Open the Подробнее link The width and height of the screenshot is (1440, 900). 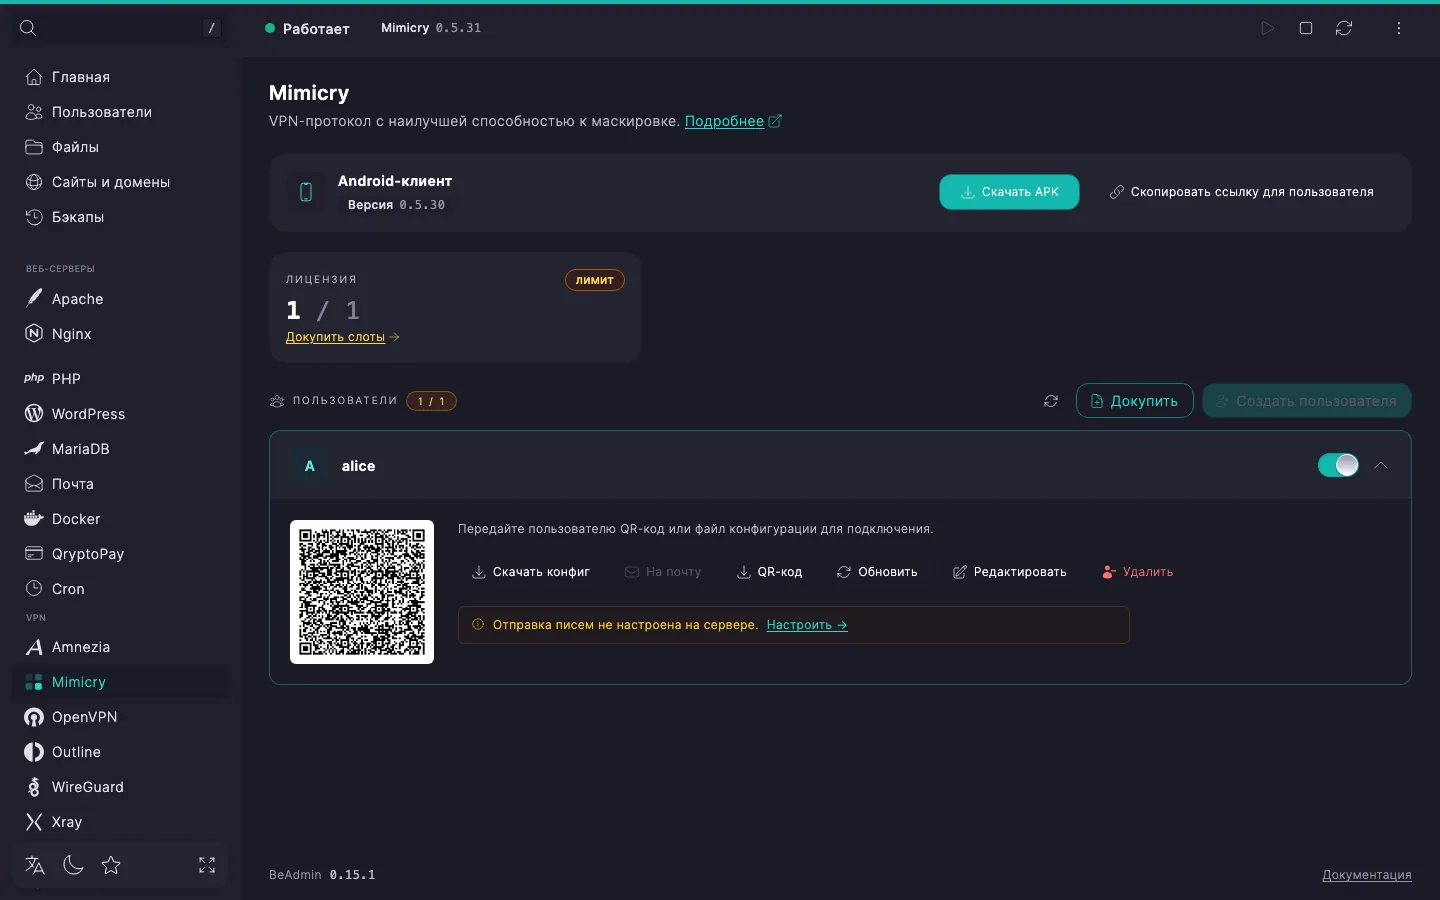click(724, 121)
